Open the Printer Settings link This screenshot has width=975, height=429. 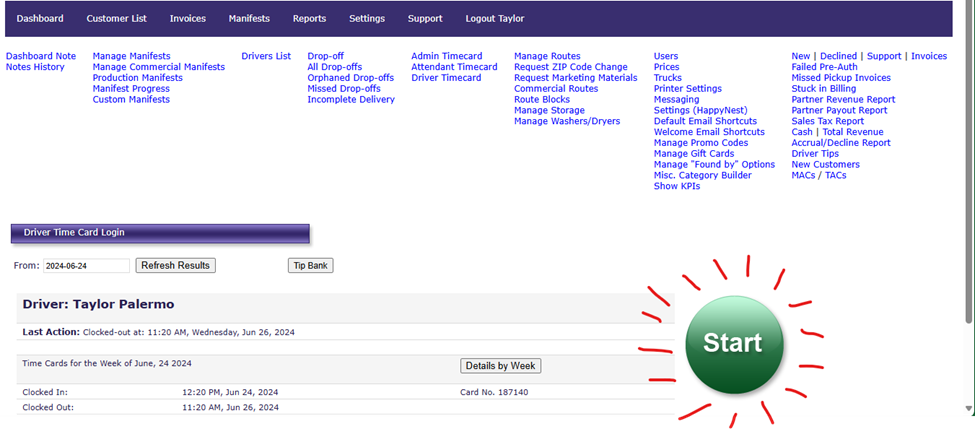687,89
